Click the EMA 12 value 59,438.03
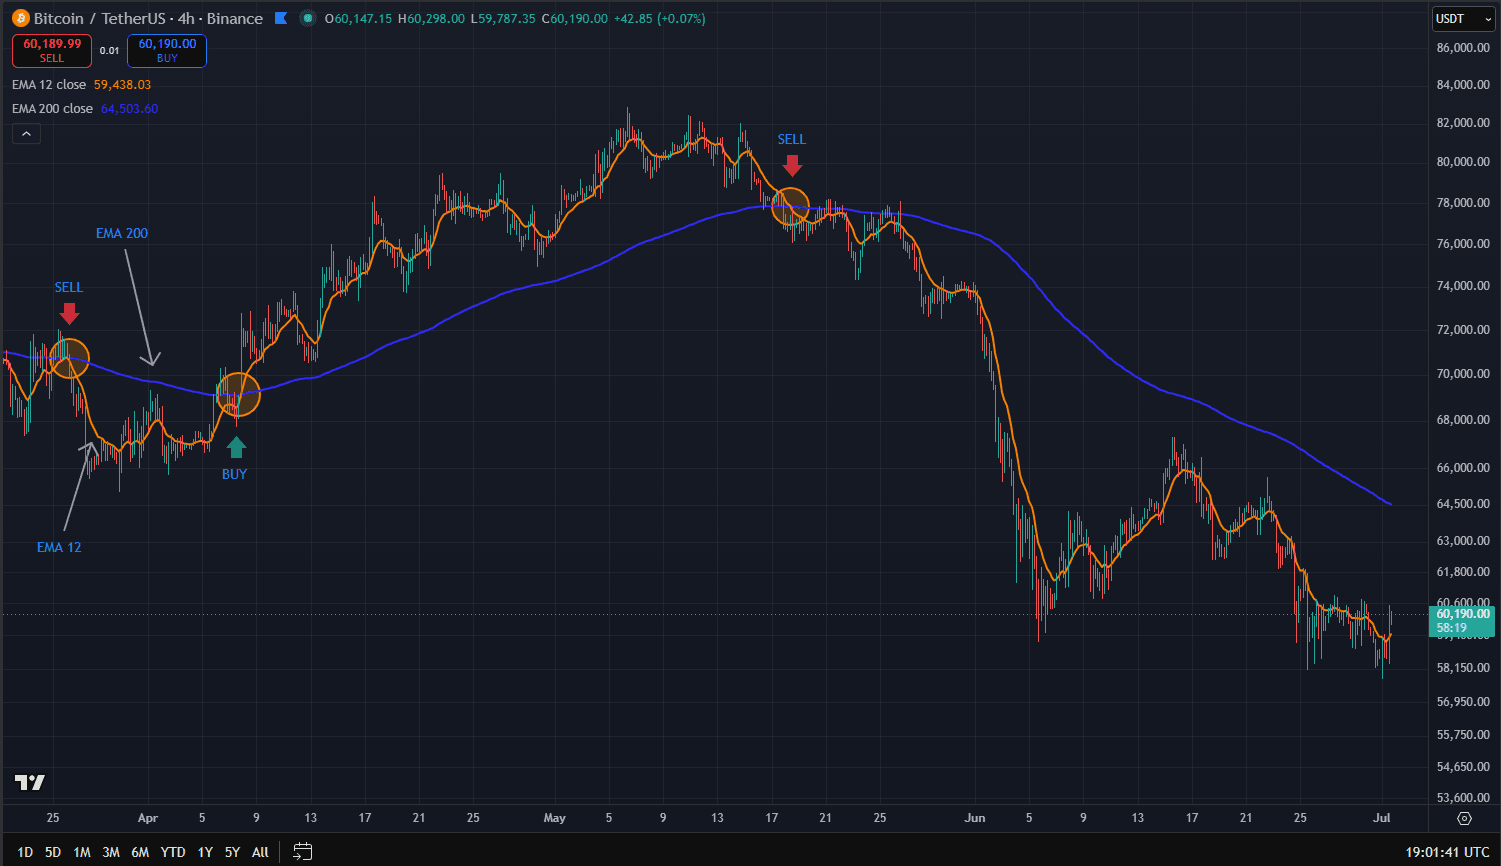 [x=122, y=85]
